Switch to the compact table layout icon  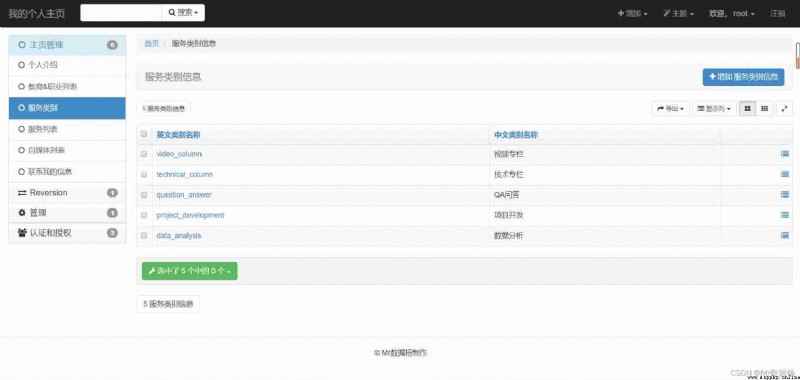tap(764, 109)
